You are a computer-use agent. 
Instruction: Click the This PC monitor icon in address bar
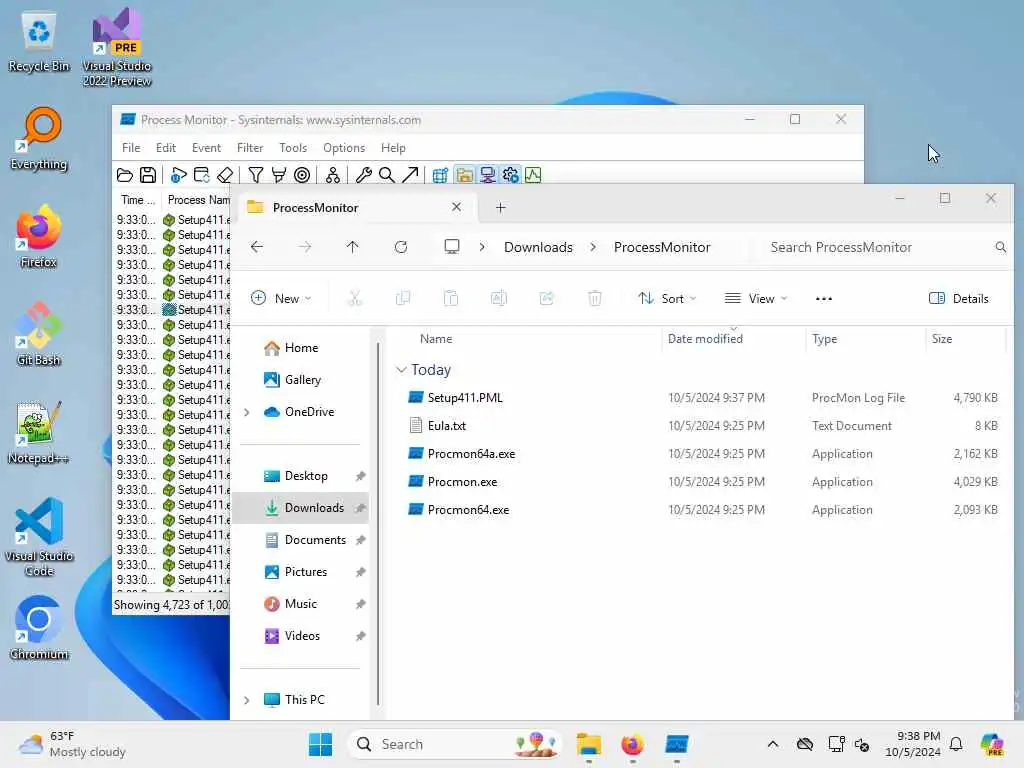click(452, 247)
